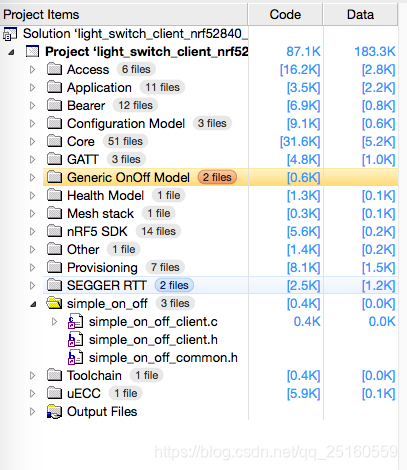Expand the Application folder
The image size is (407, 470).
[x=32, y=87]
